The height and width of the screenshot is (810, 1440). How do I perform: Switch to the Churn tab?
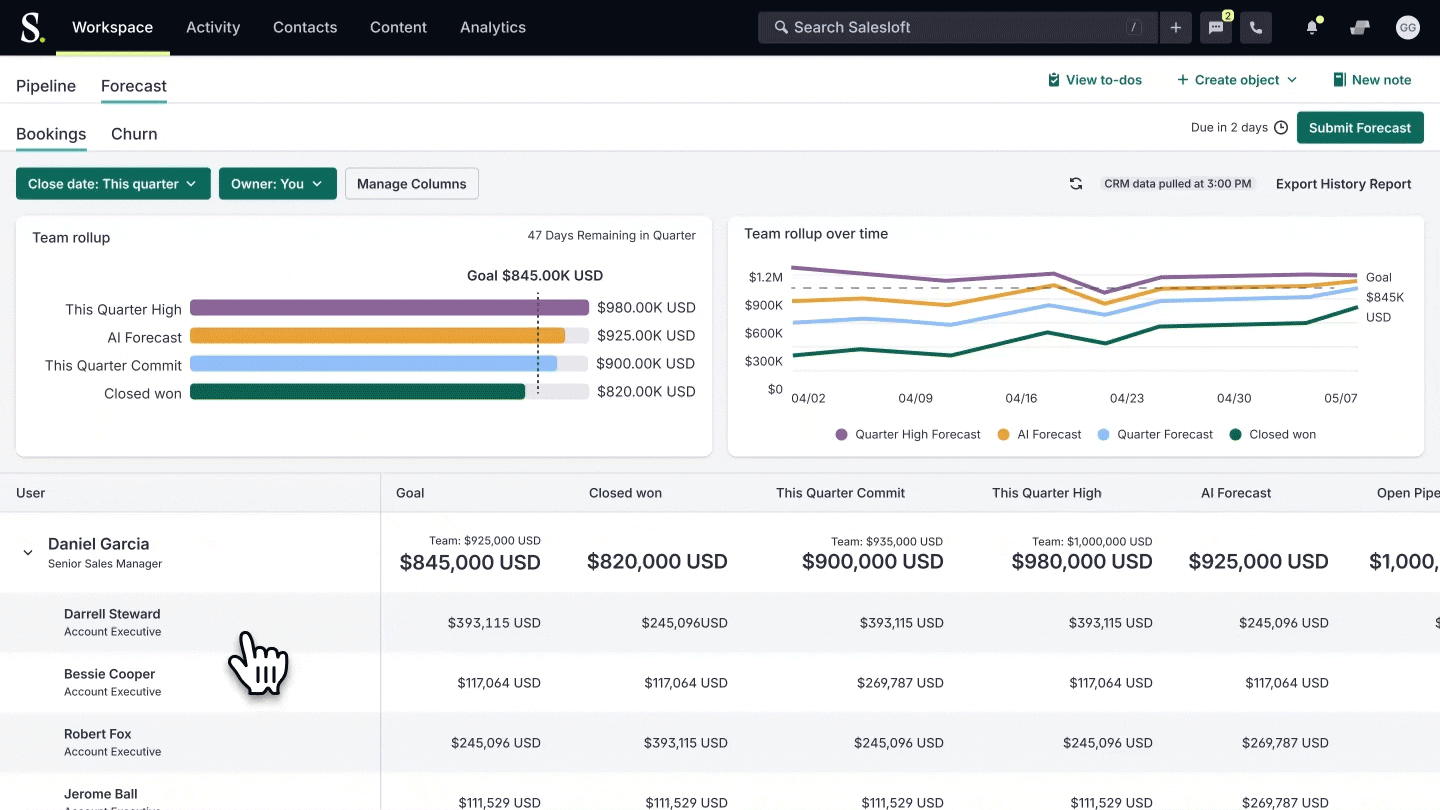pos(134,134)
